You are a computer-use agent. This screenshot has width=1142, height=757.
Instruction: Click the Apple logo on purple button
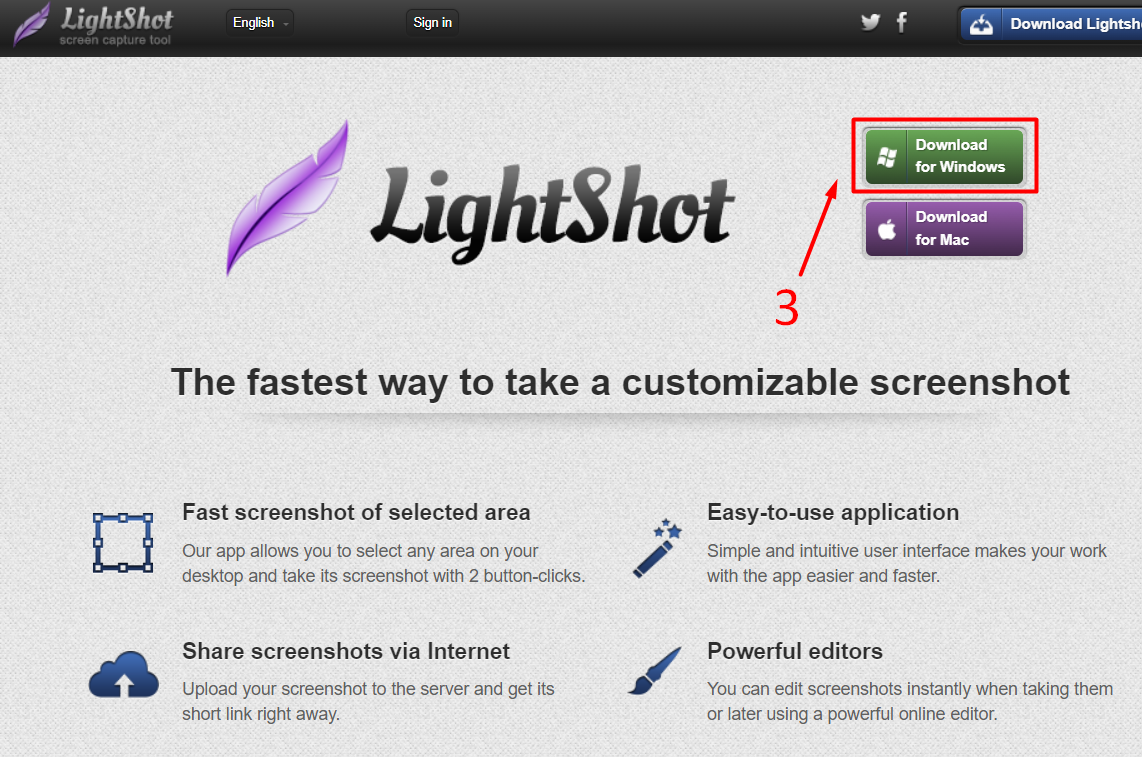tap(886, 230)
